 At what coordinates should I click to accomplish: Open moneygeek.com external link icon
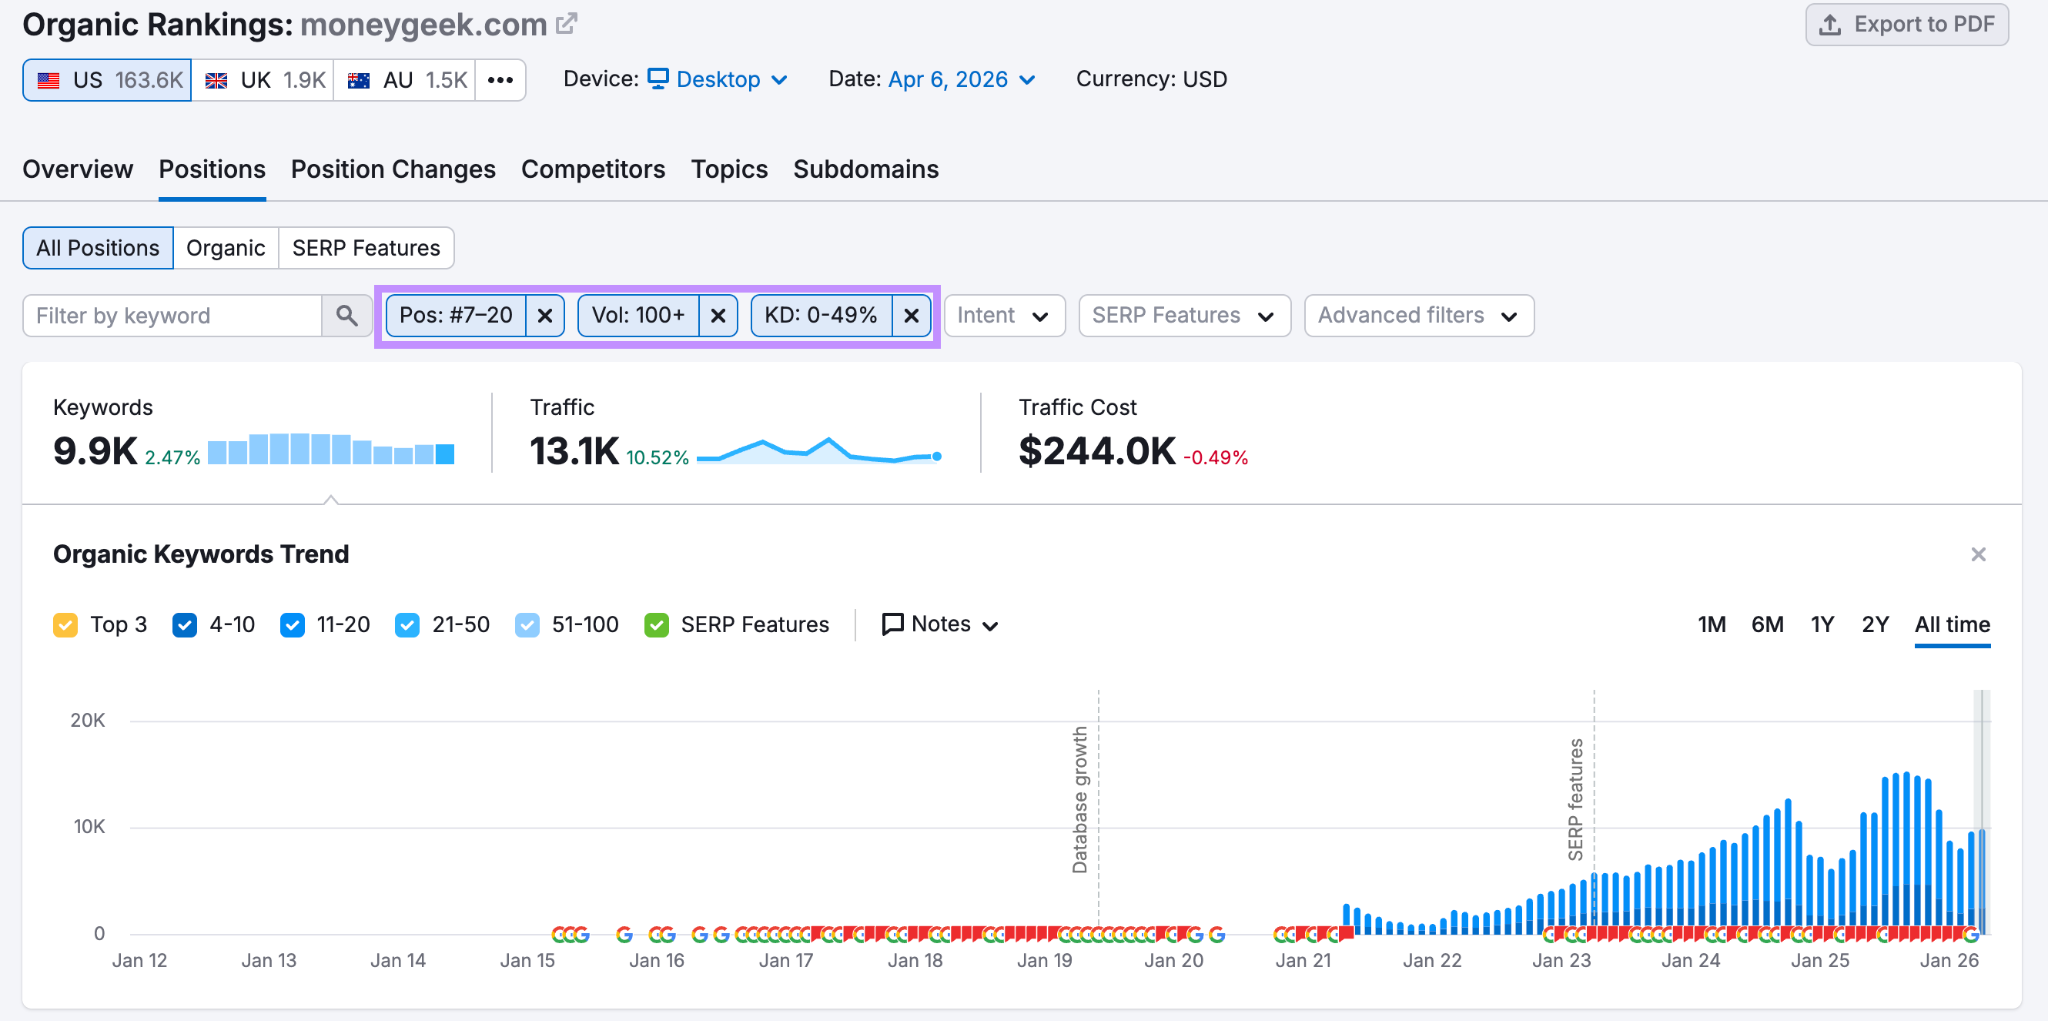point(567,24)
